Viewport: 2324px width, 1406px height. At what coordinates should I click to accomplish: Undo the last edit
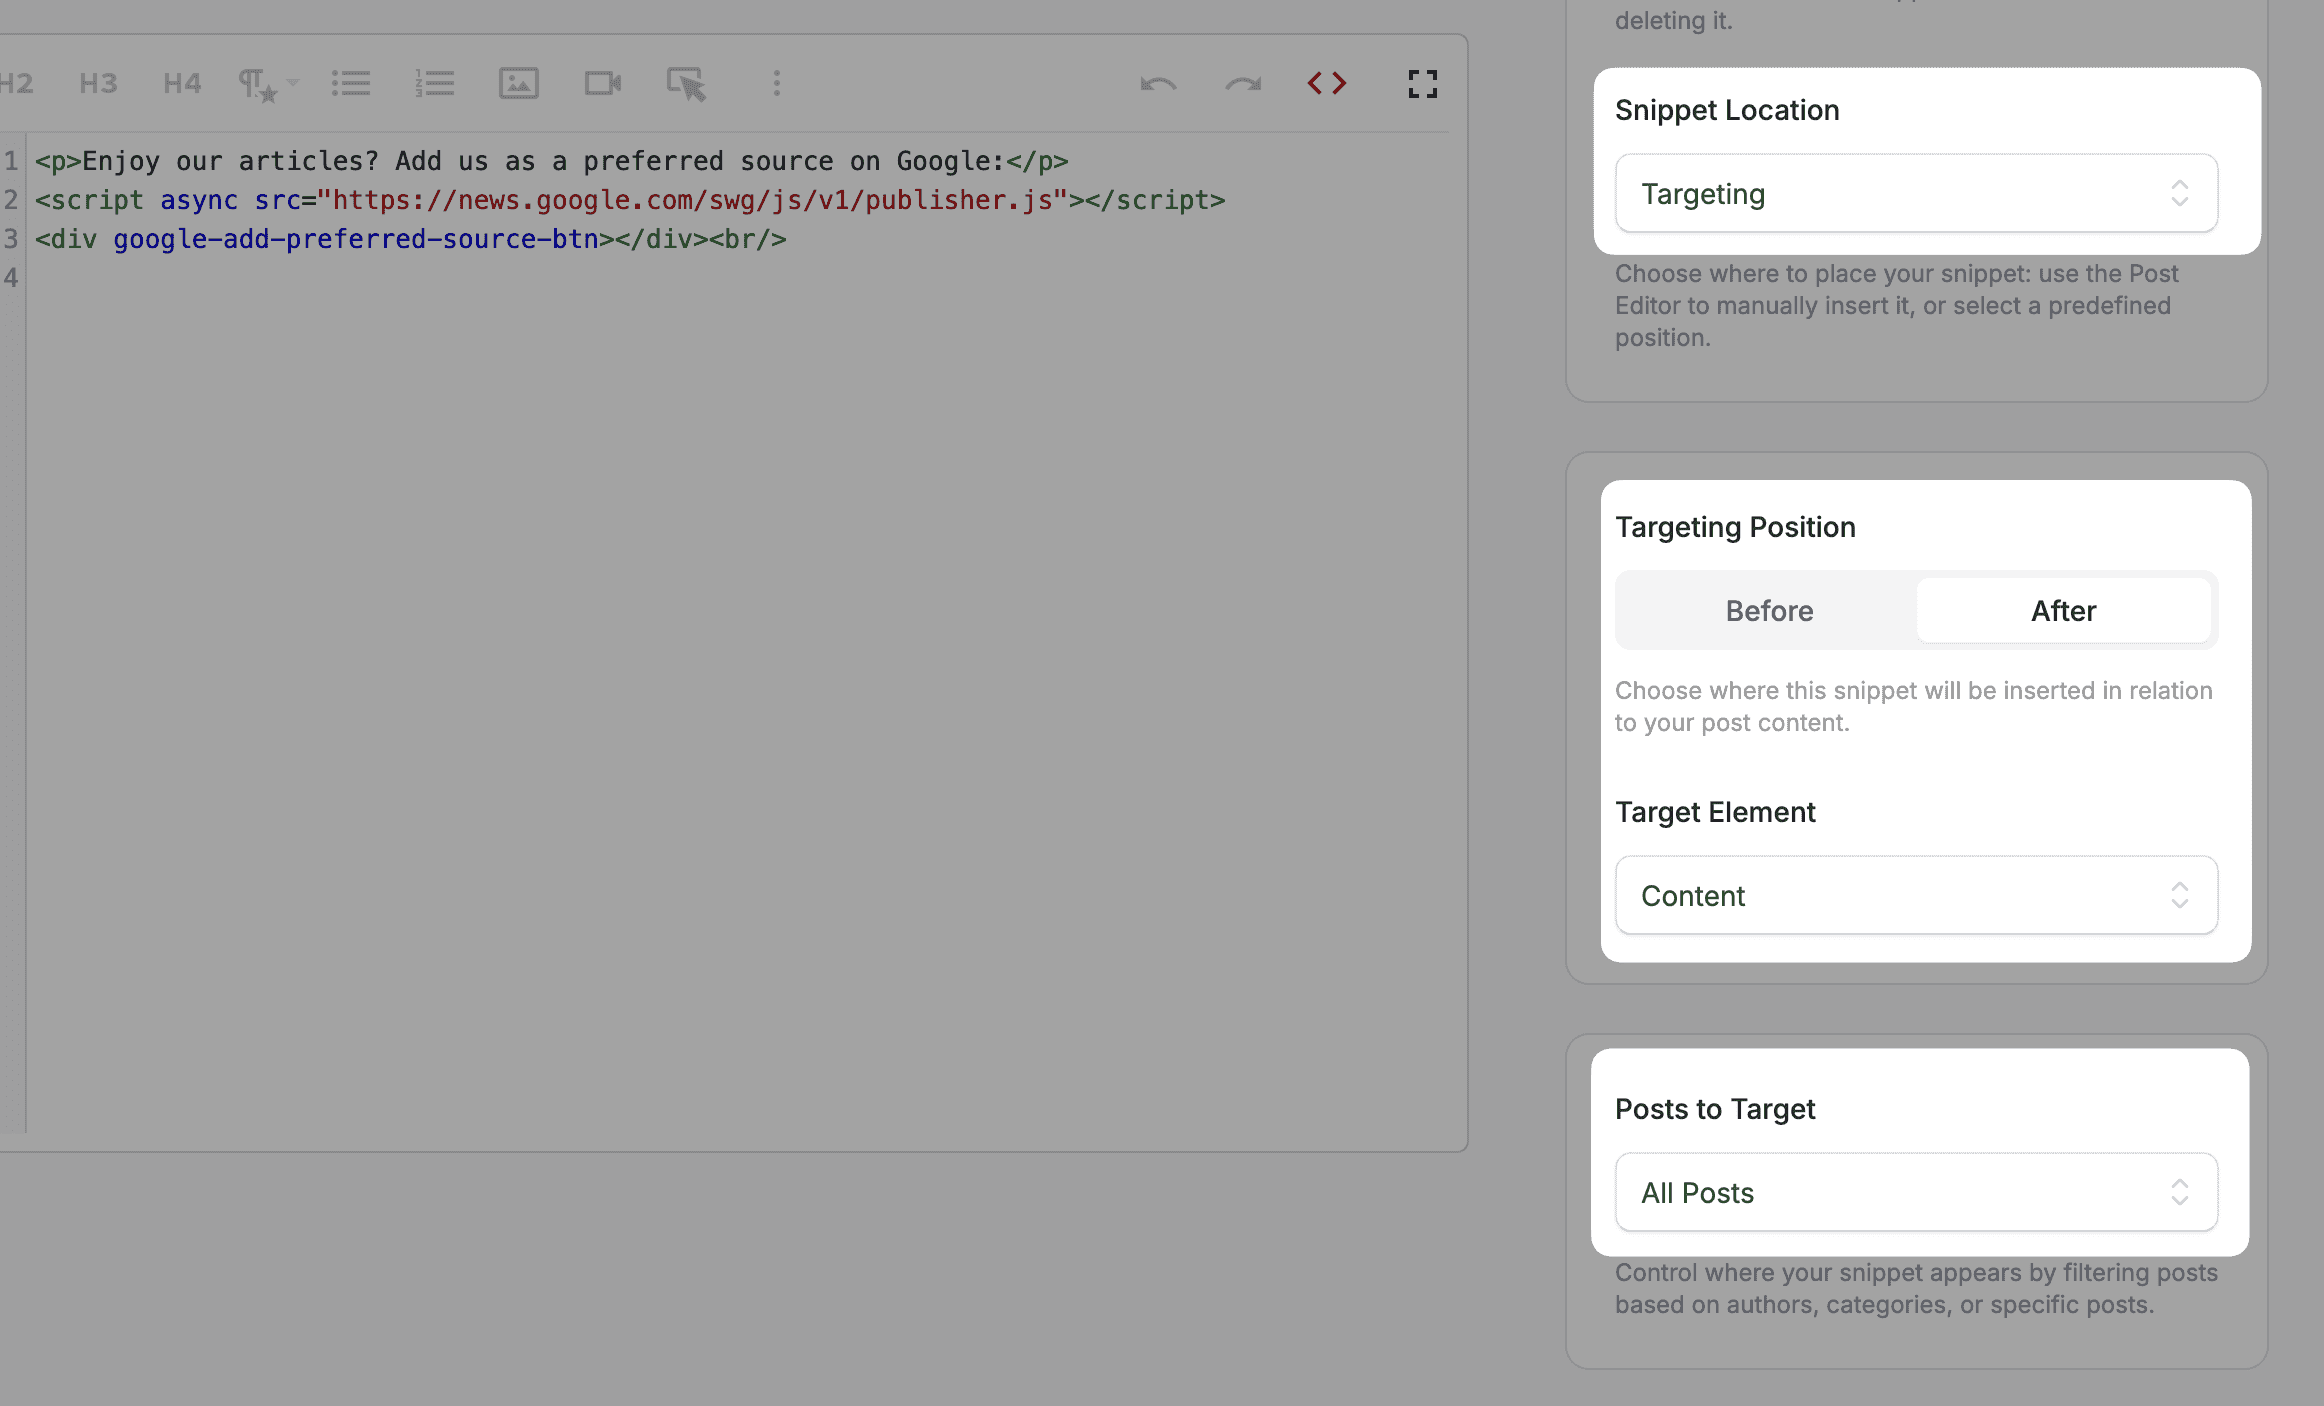pos(1158,84)
